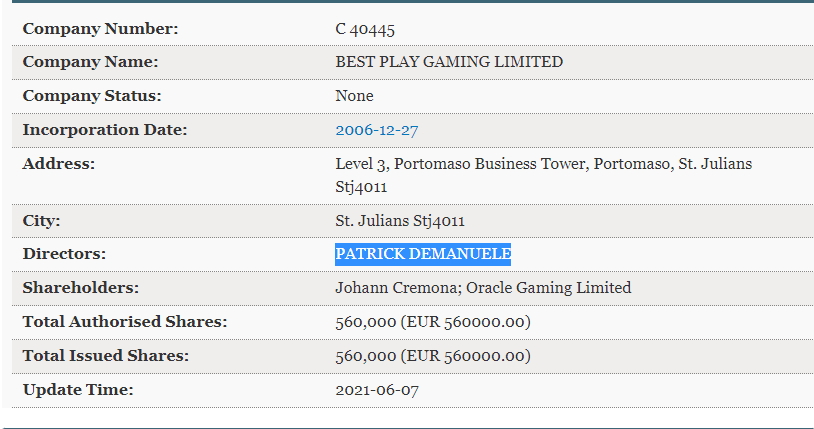Click the Update Time label
Image resolution: width=814 pixels, height=429 pixels.
[78, 390]
